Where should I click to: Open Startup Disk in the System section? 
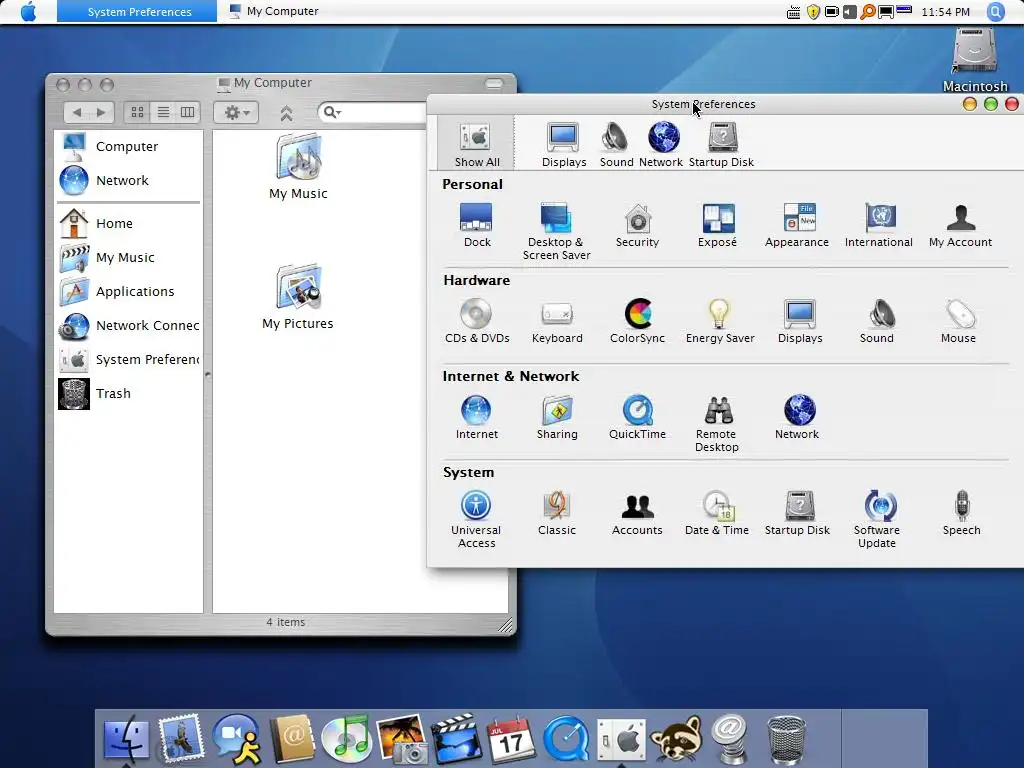(797, 513)
